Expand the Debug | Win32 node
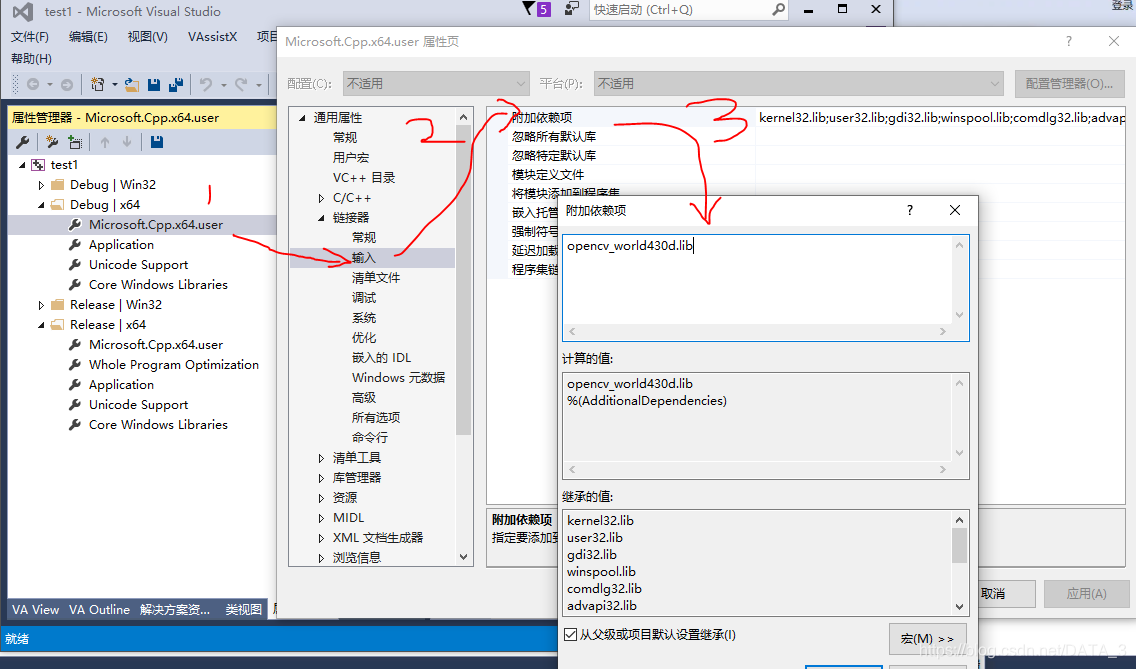Viewport: 1136px width, 669px height. (41, 185)
